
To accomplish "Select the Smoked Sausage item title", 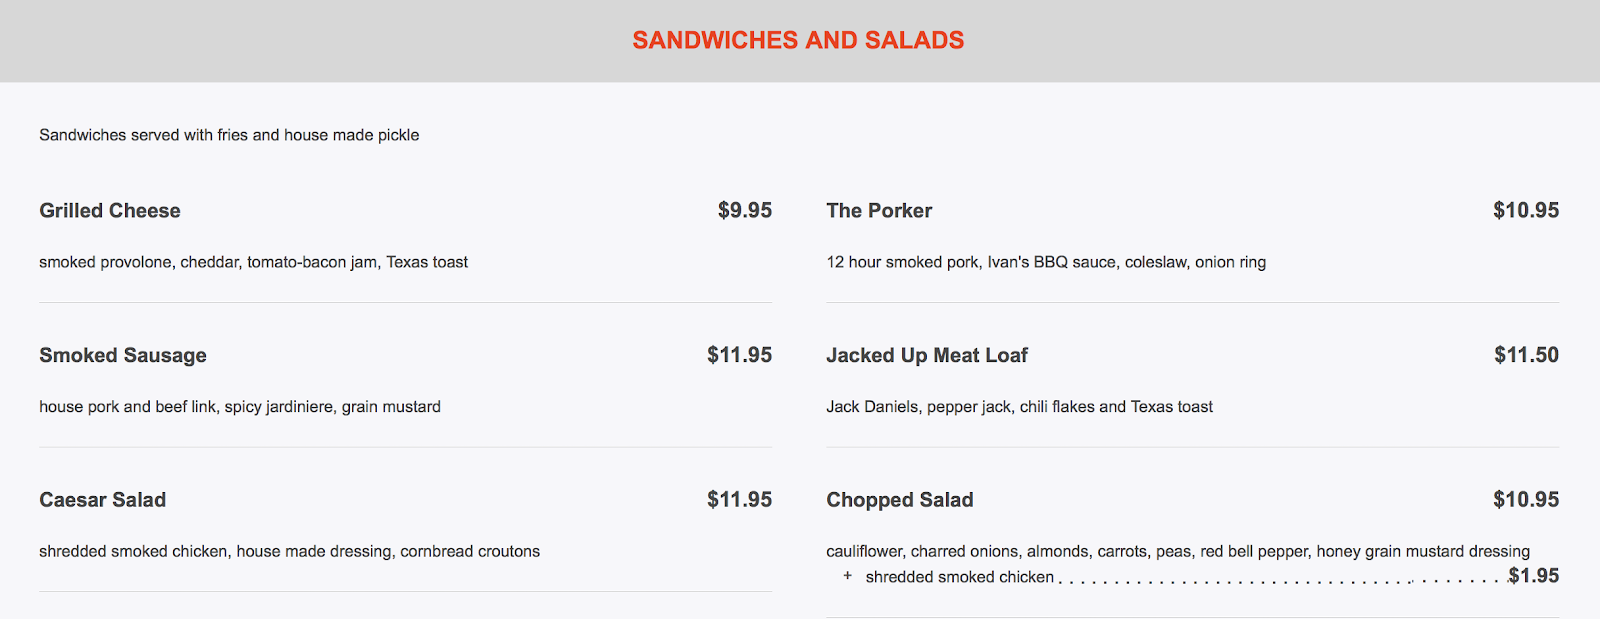I will (123, 355).
